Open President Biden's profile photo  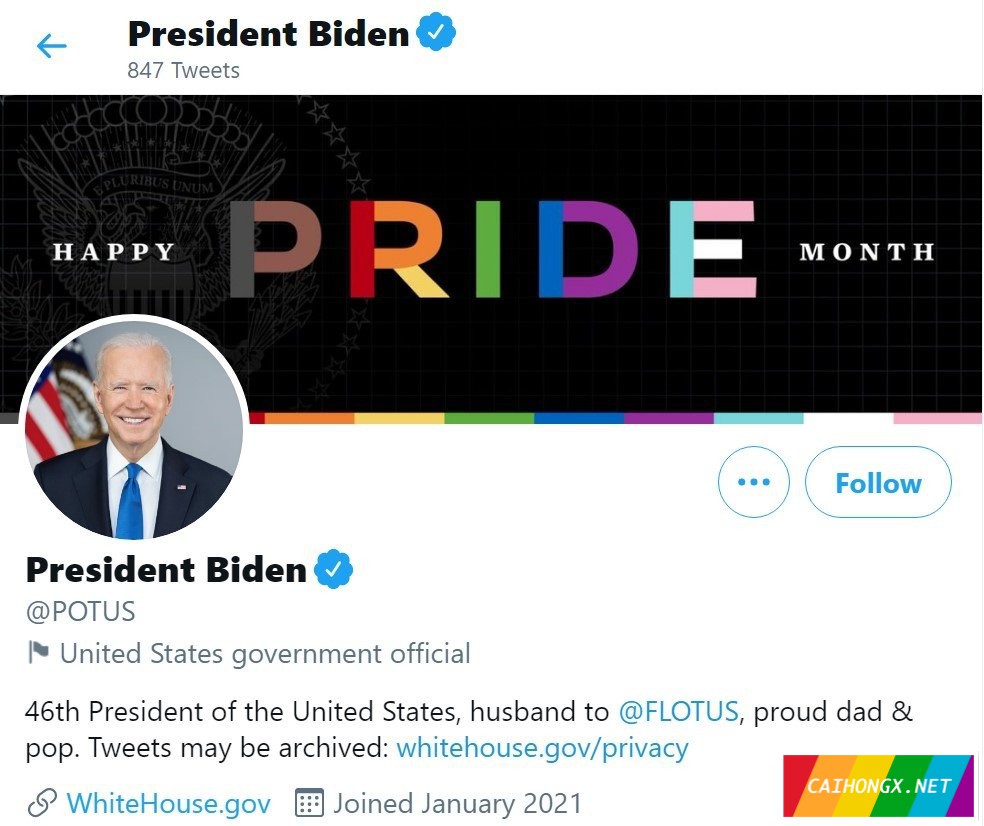[x=133, y=429]
